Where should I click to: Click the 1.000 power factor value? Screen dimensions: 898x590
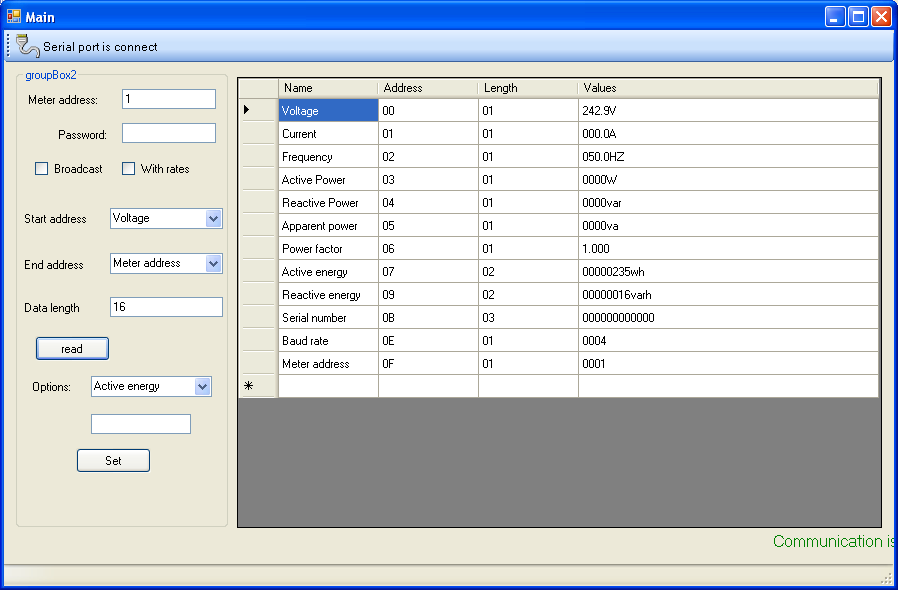click(x=728, y=248)
